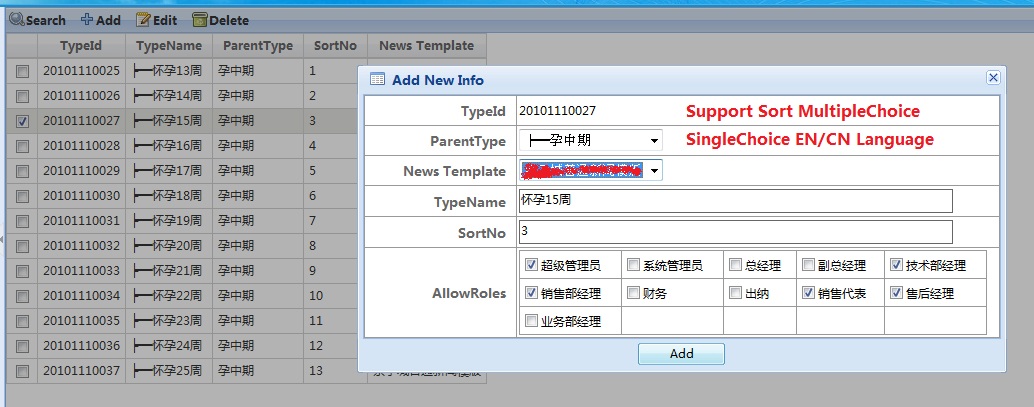Click the Add plus icon in toolbar
This screenshot has height=407, width=1034.
pos(87,20)
